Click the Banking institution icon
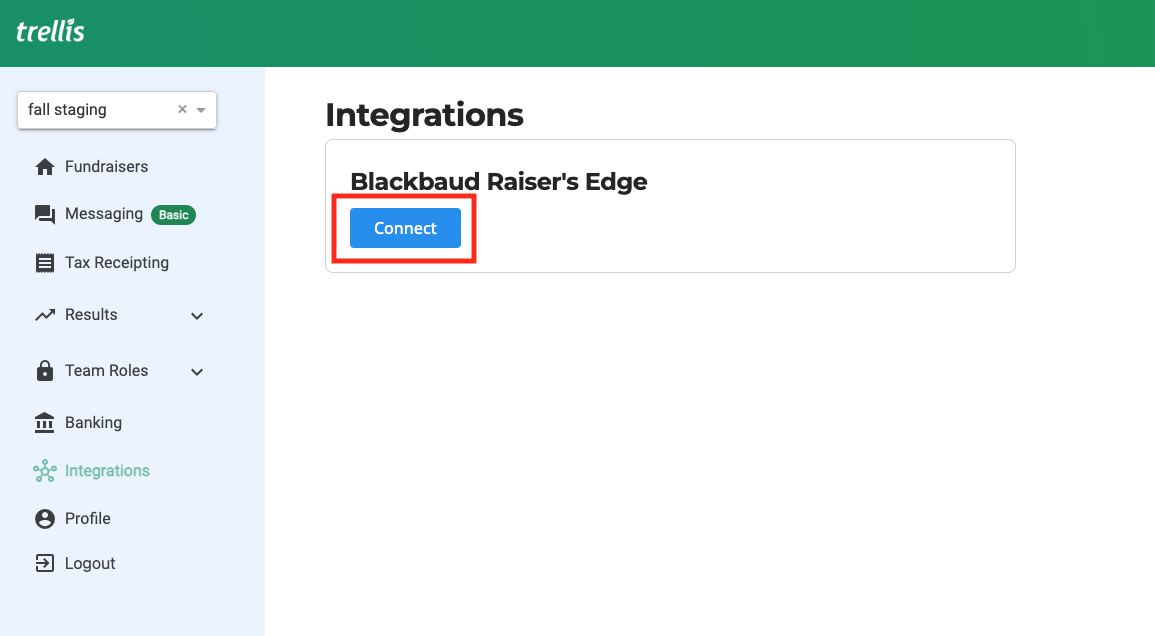 point(46,422)
